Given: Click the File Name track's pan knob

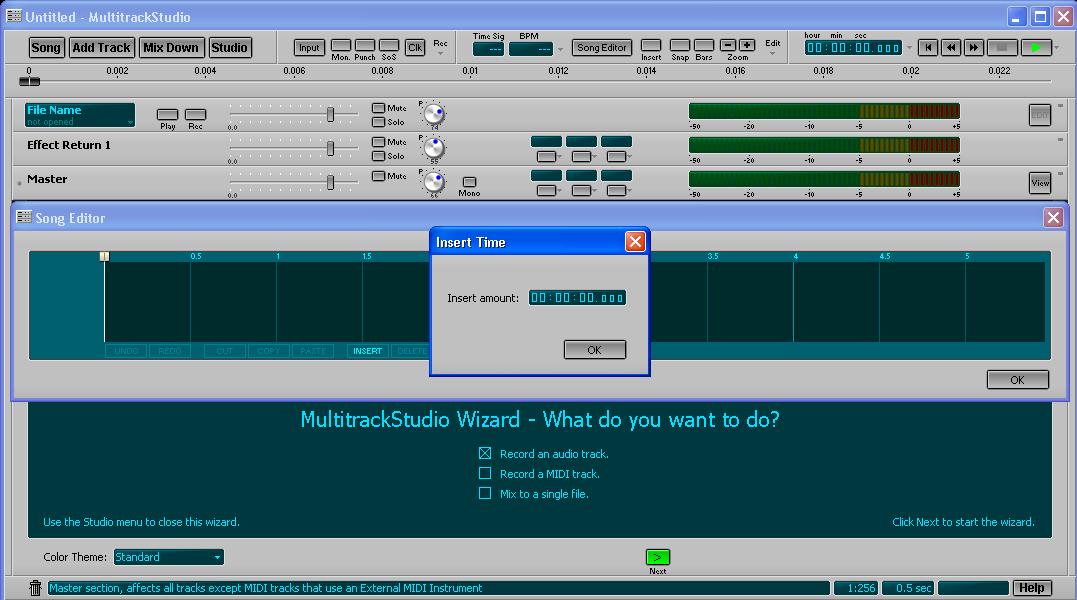Looking at the screenshot, I should click(434, 114).
